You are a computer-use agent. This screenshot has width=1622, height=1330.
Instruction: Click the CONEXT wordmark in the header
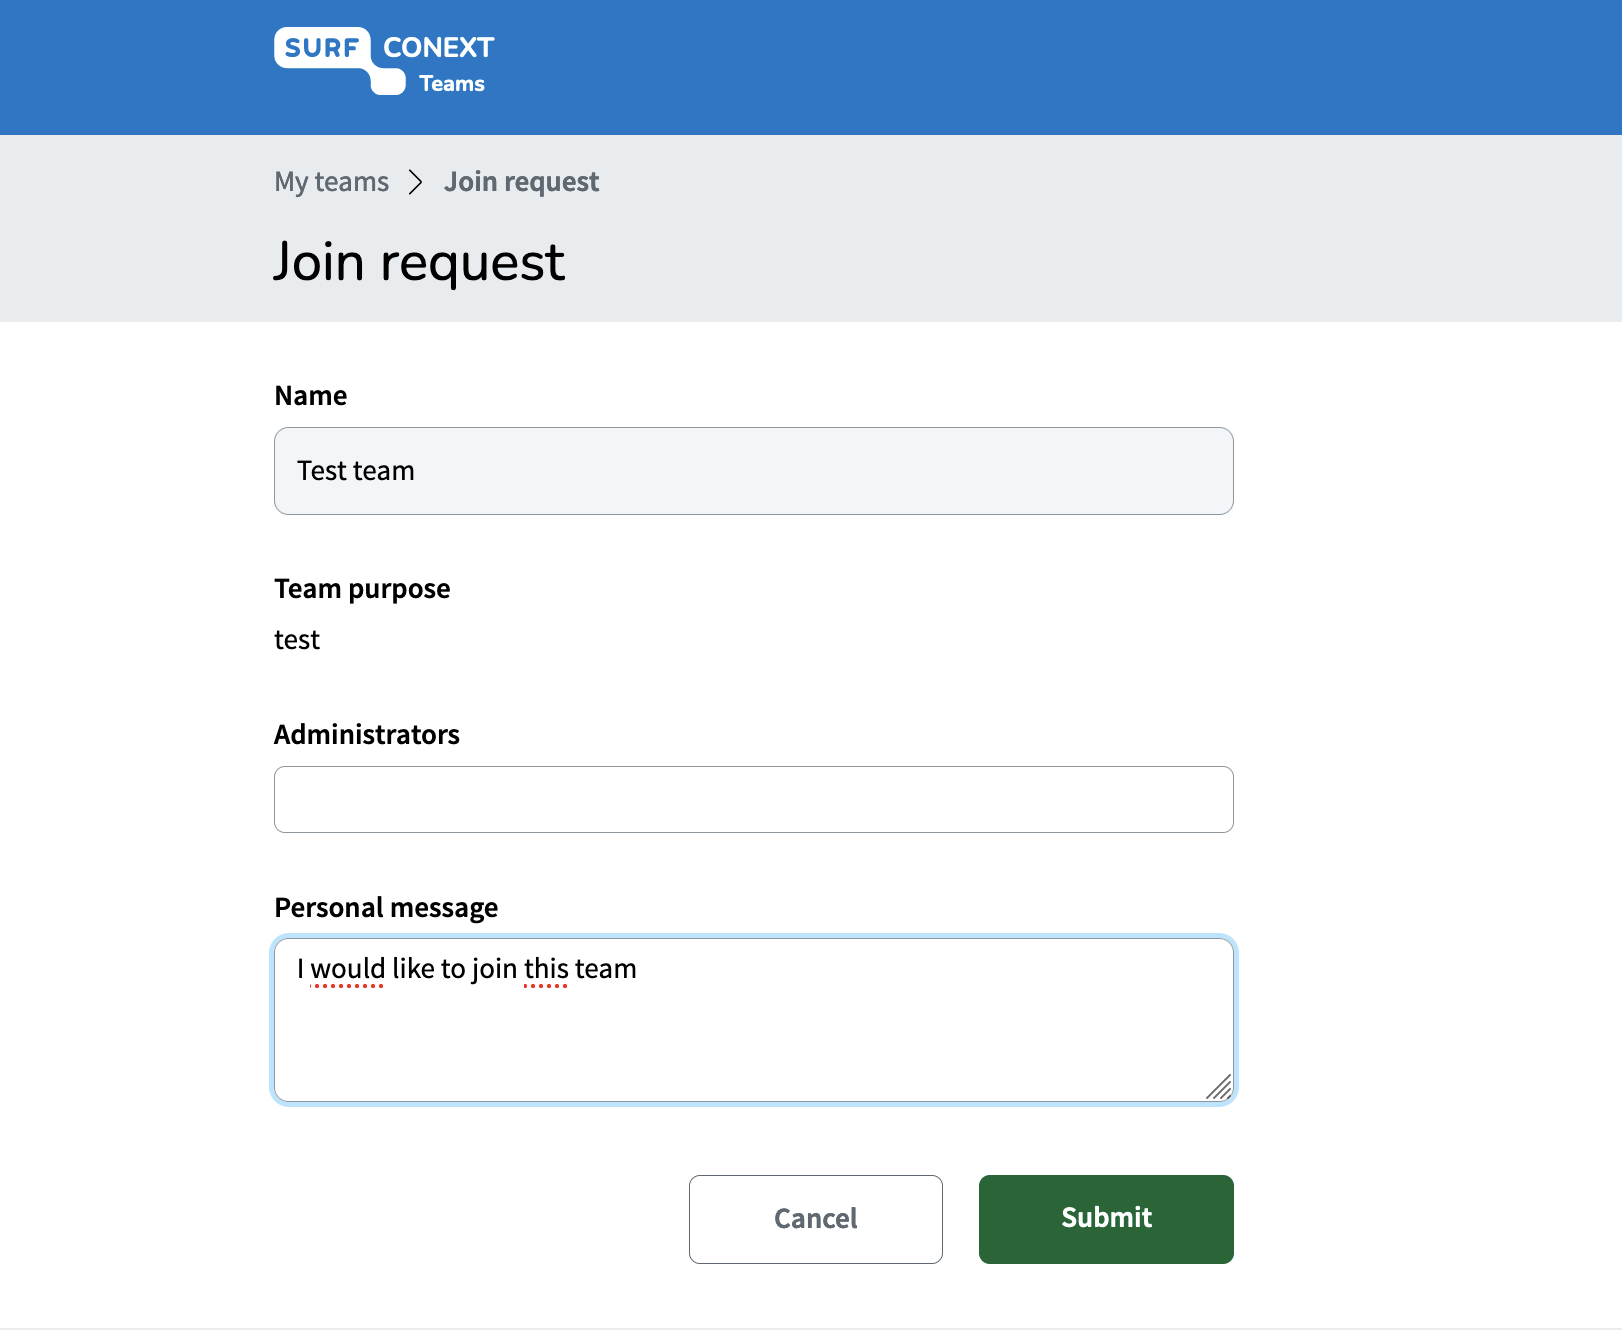click(x=438, y=47)
